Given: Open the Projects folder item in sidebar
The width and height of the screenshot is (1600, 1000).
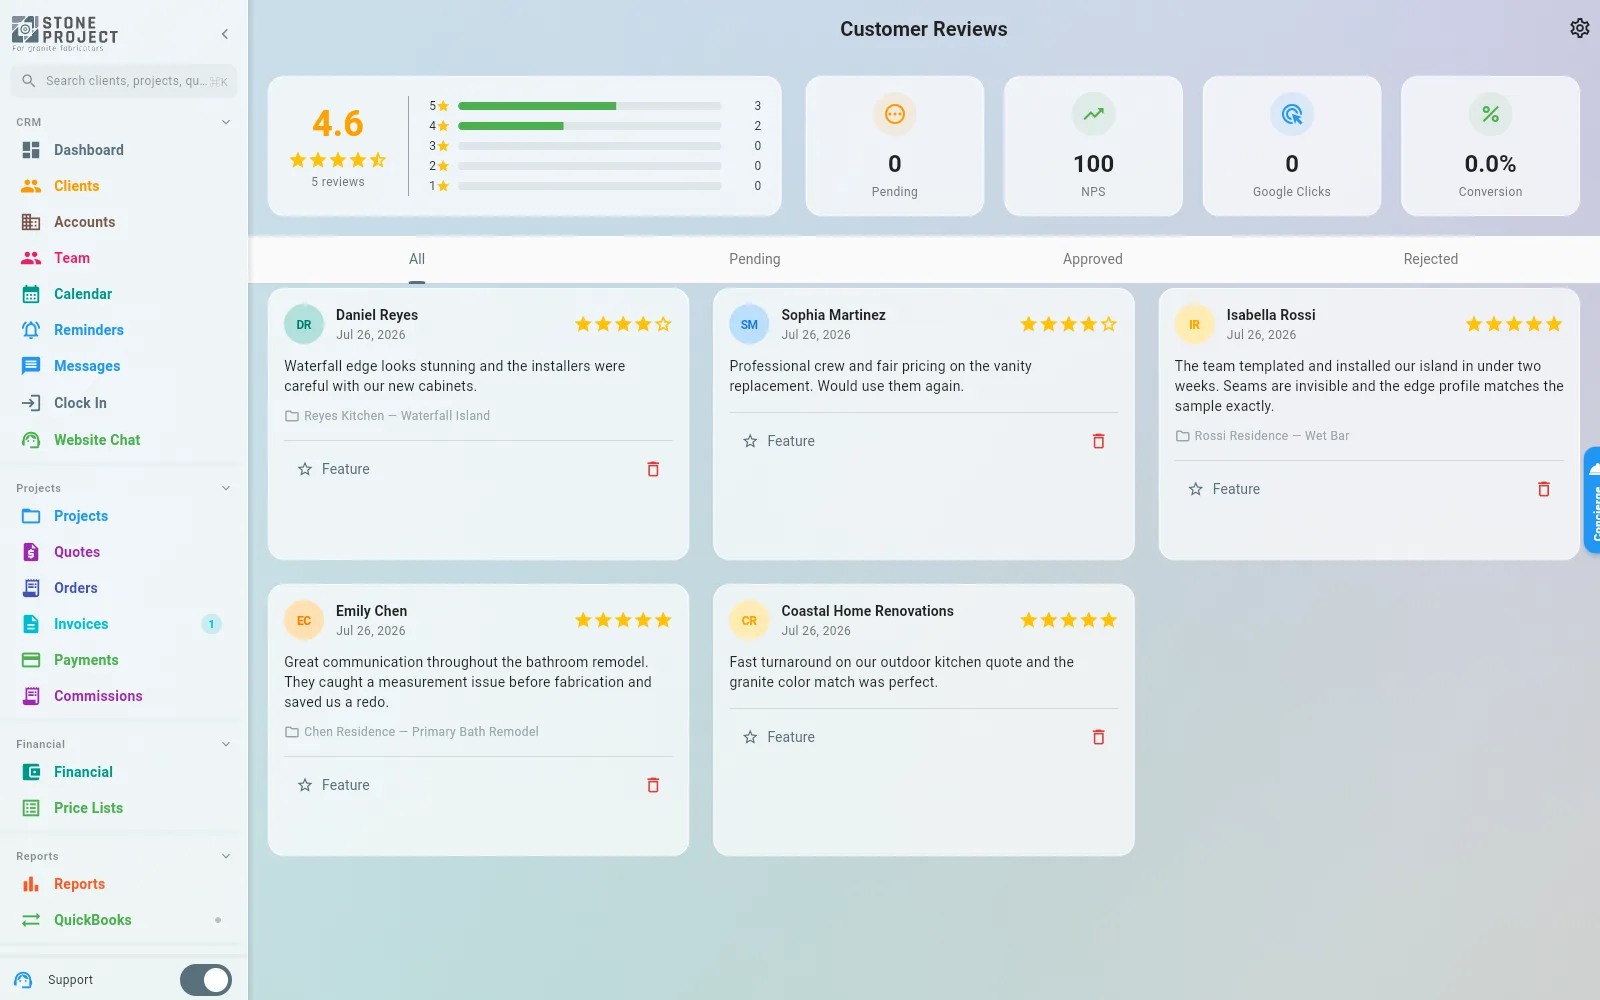Looking at the screenshot, I should [124, 516].
